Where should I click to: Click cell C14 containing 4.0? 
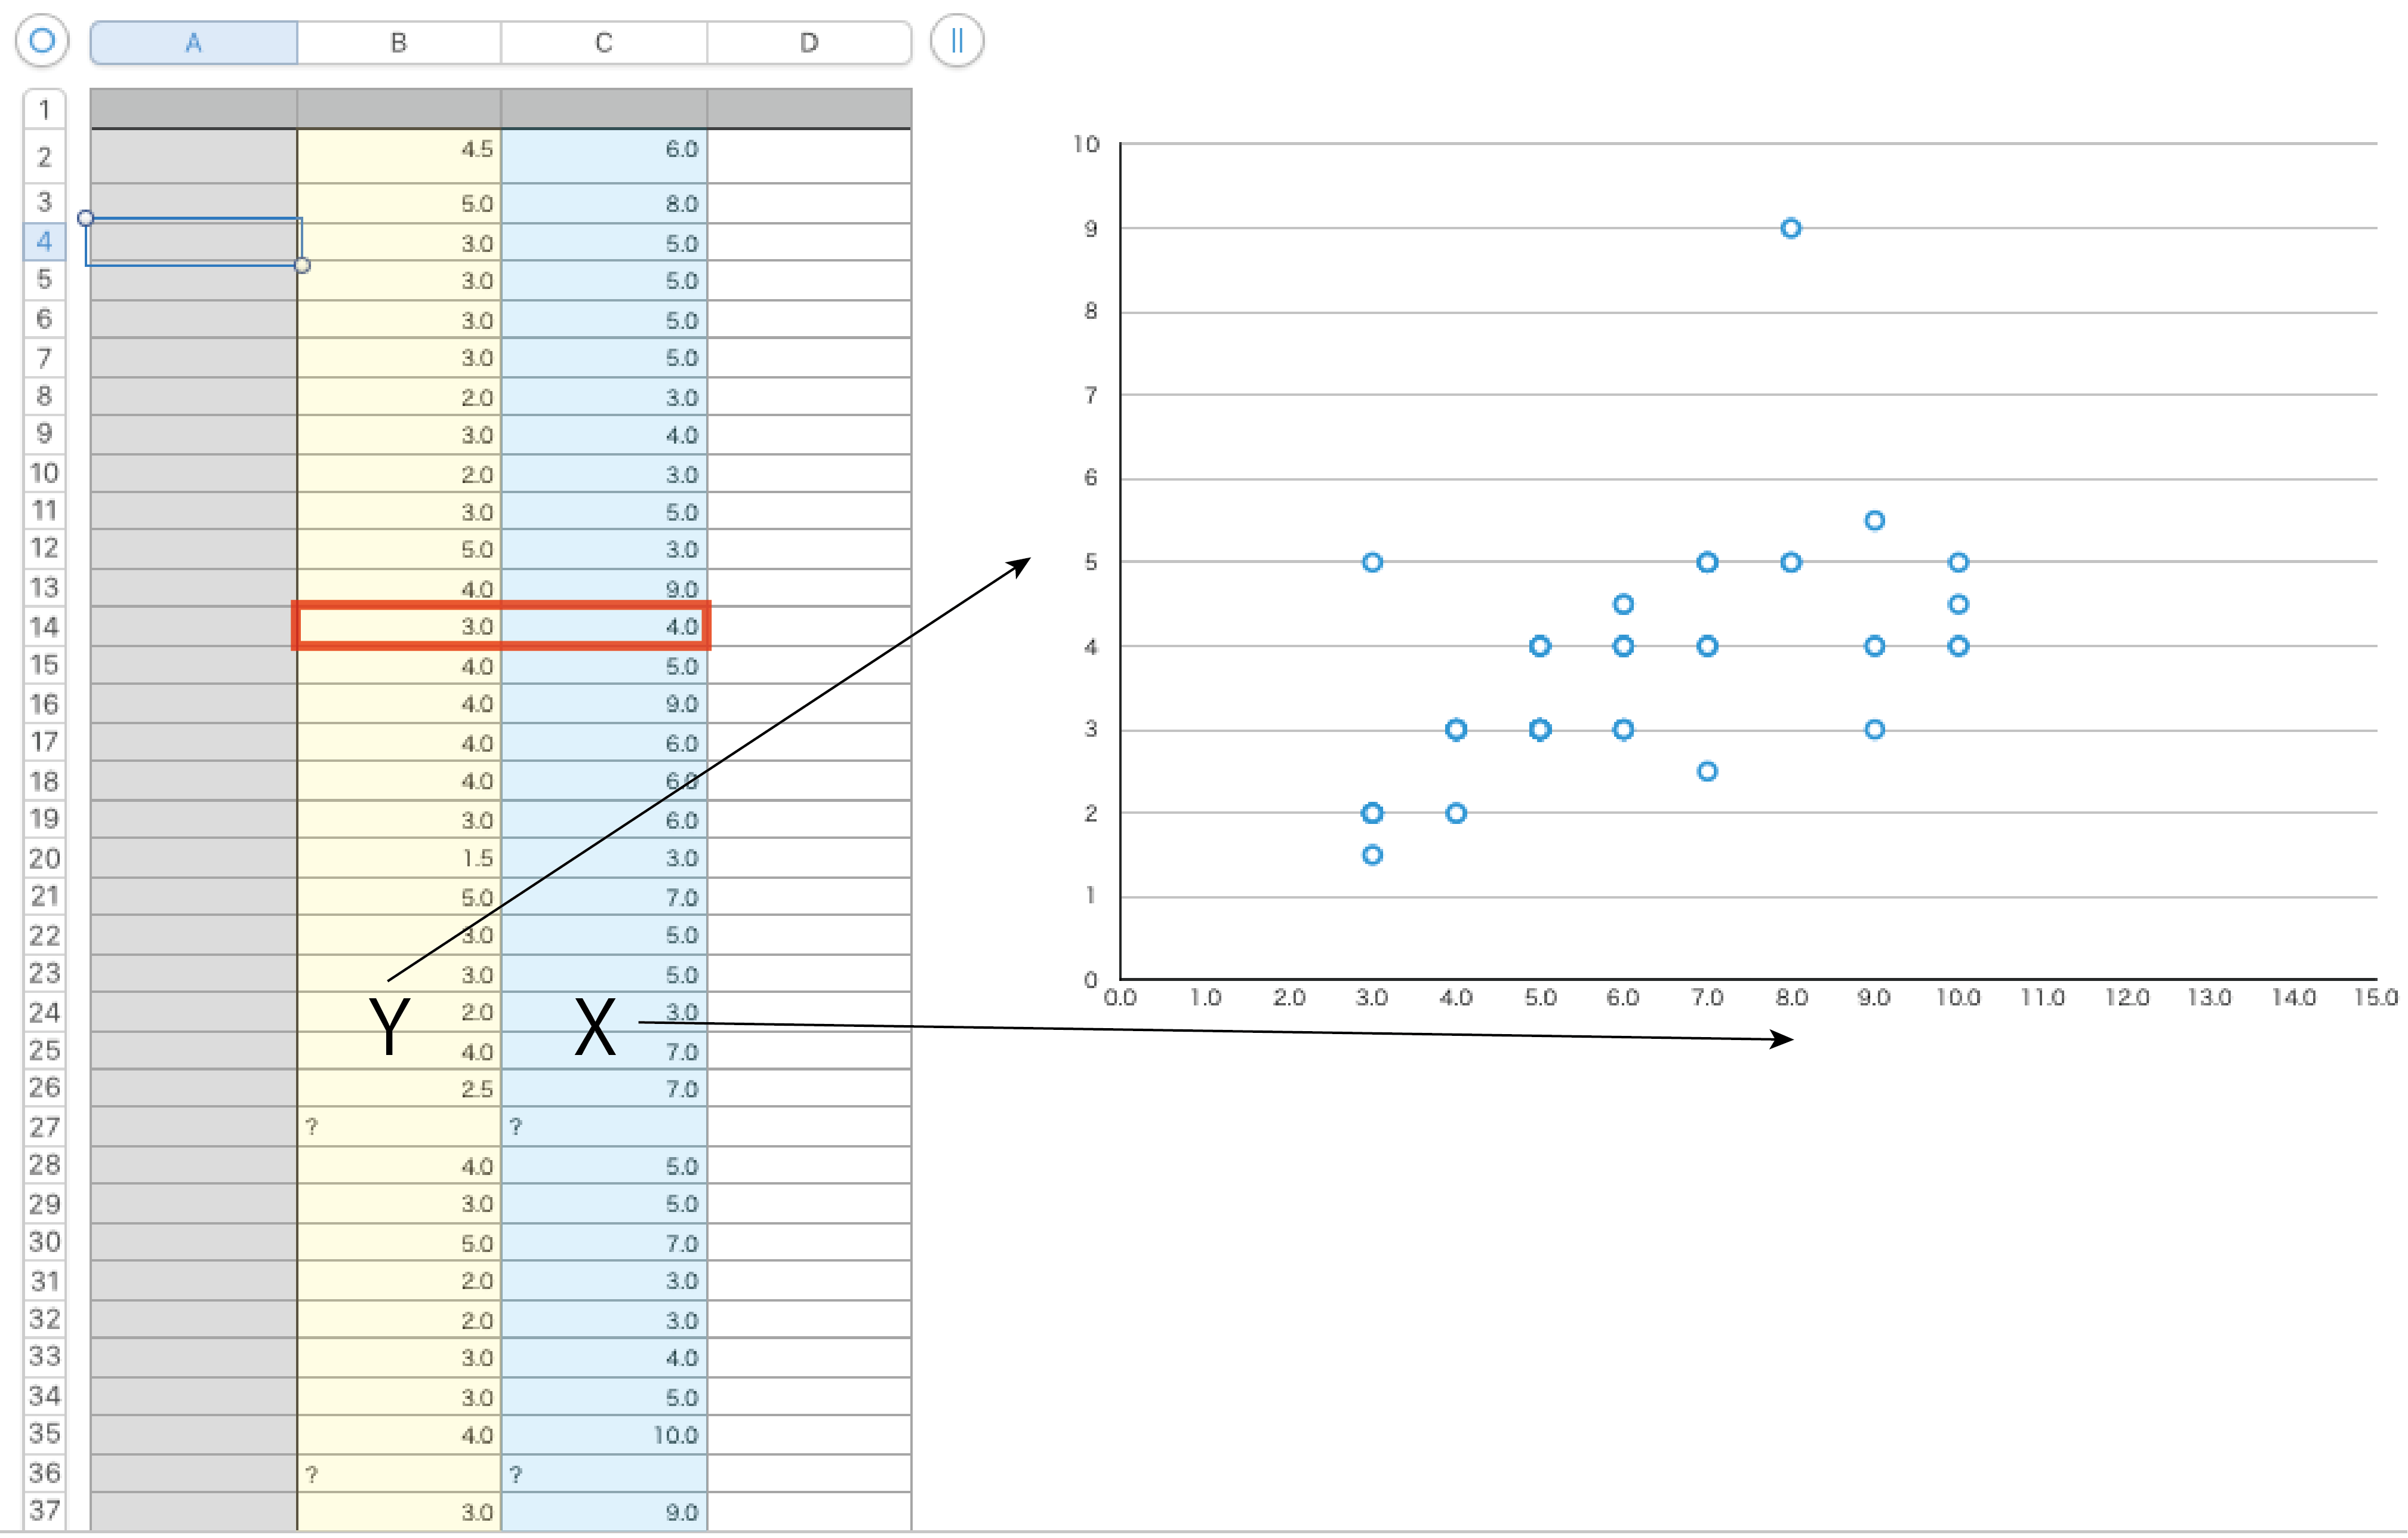[604, 627]
